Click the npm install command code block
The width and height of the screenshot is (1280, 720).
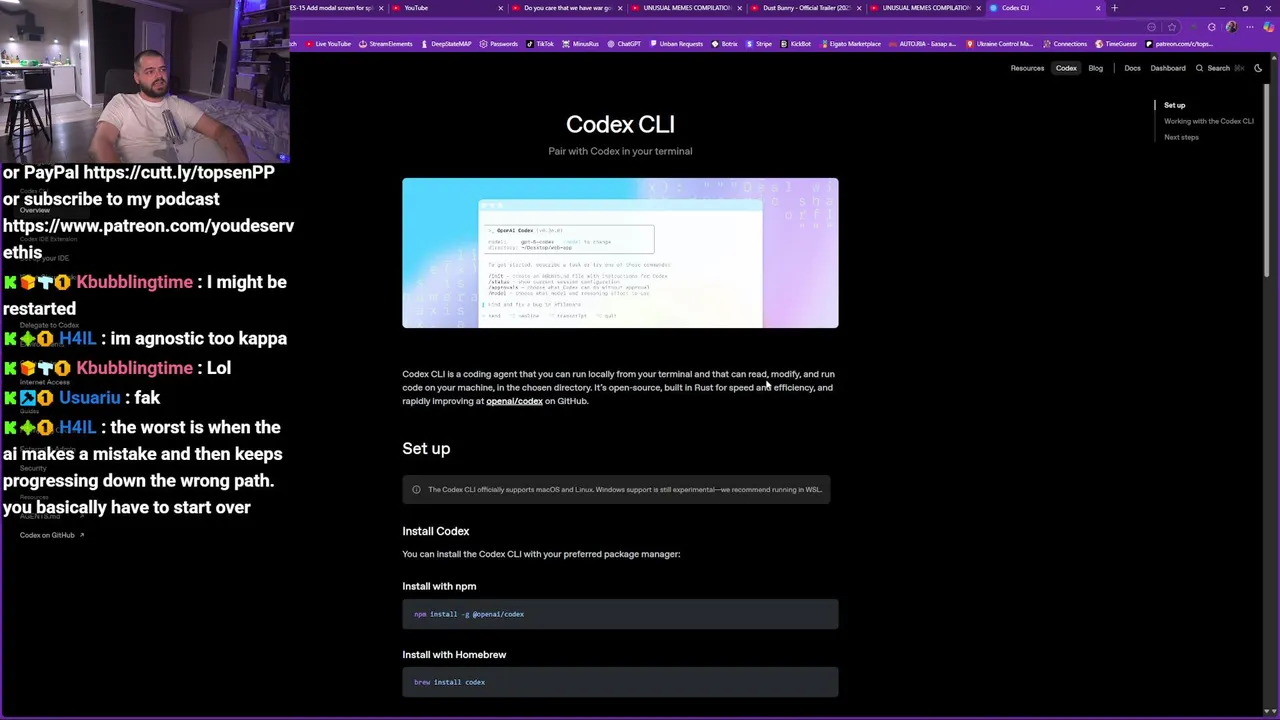(x=620, y=614)
